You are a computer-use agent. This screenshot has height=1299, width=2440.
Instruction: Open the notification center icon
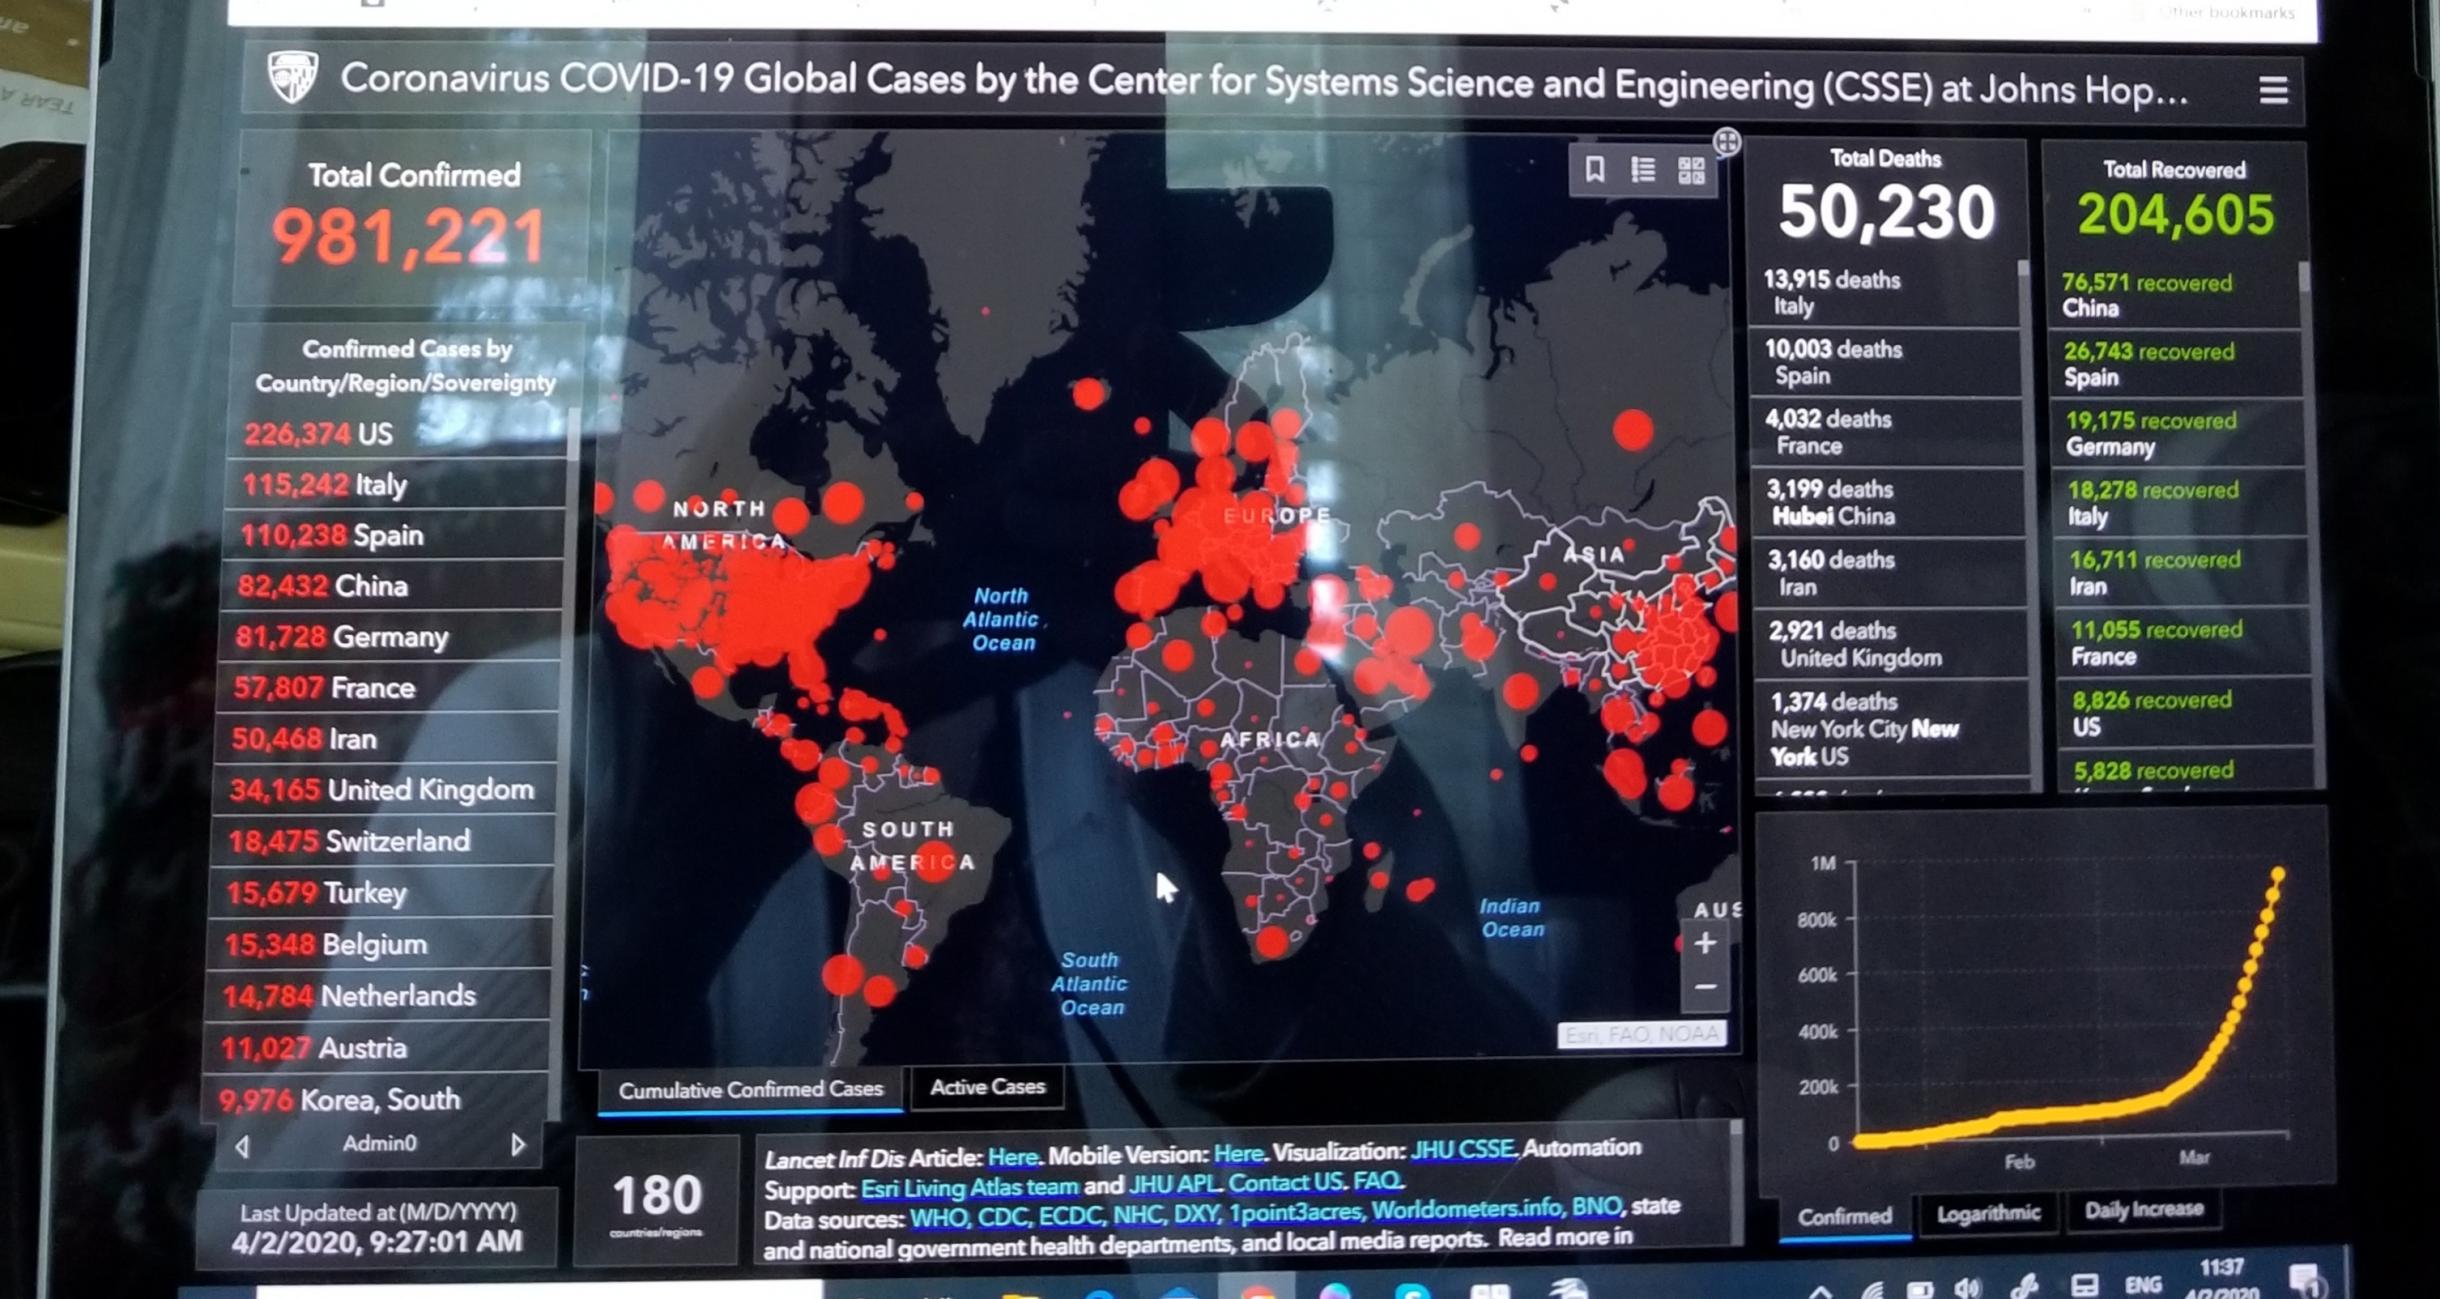click(x=2305, y=1281)
